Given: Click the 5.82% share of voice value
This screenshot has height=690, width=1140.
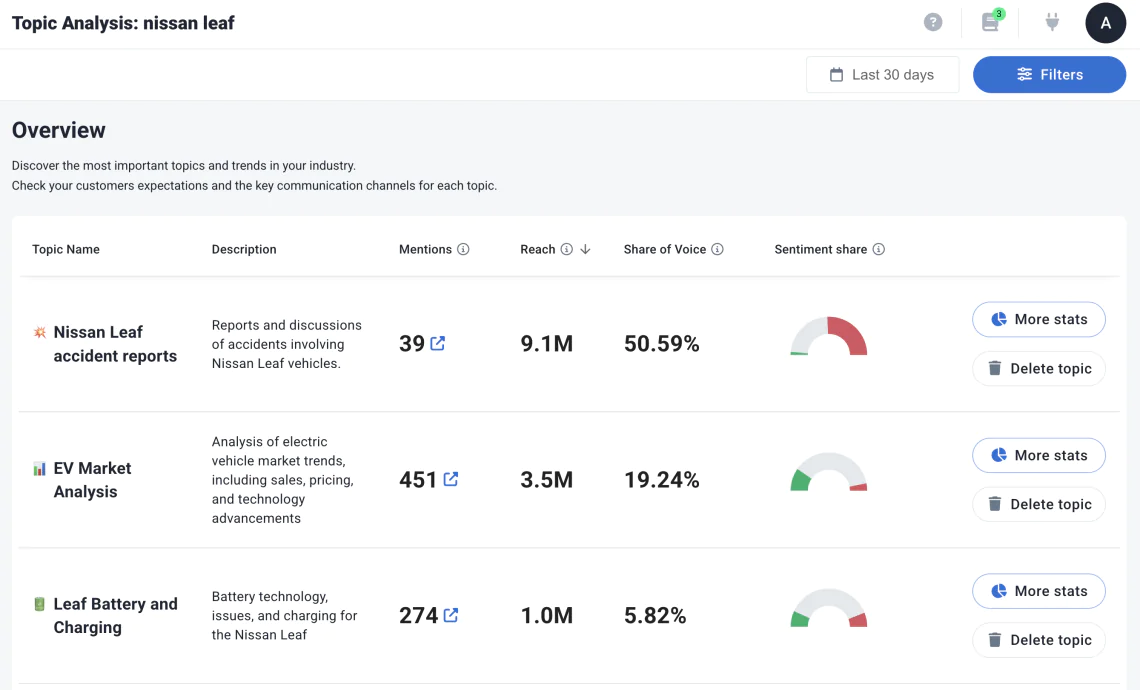Looking at the screenshot, I should click(655, 615).
